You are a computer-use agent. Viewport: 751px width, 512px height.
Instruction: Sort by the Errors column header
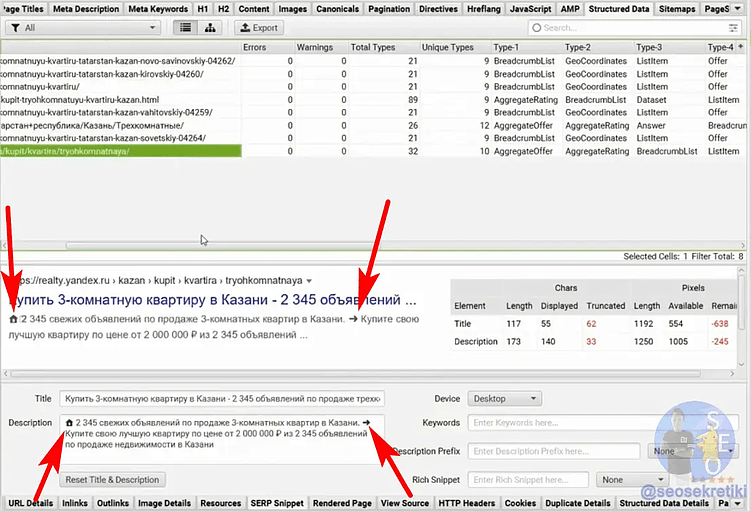[267, 47]
